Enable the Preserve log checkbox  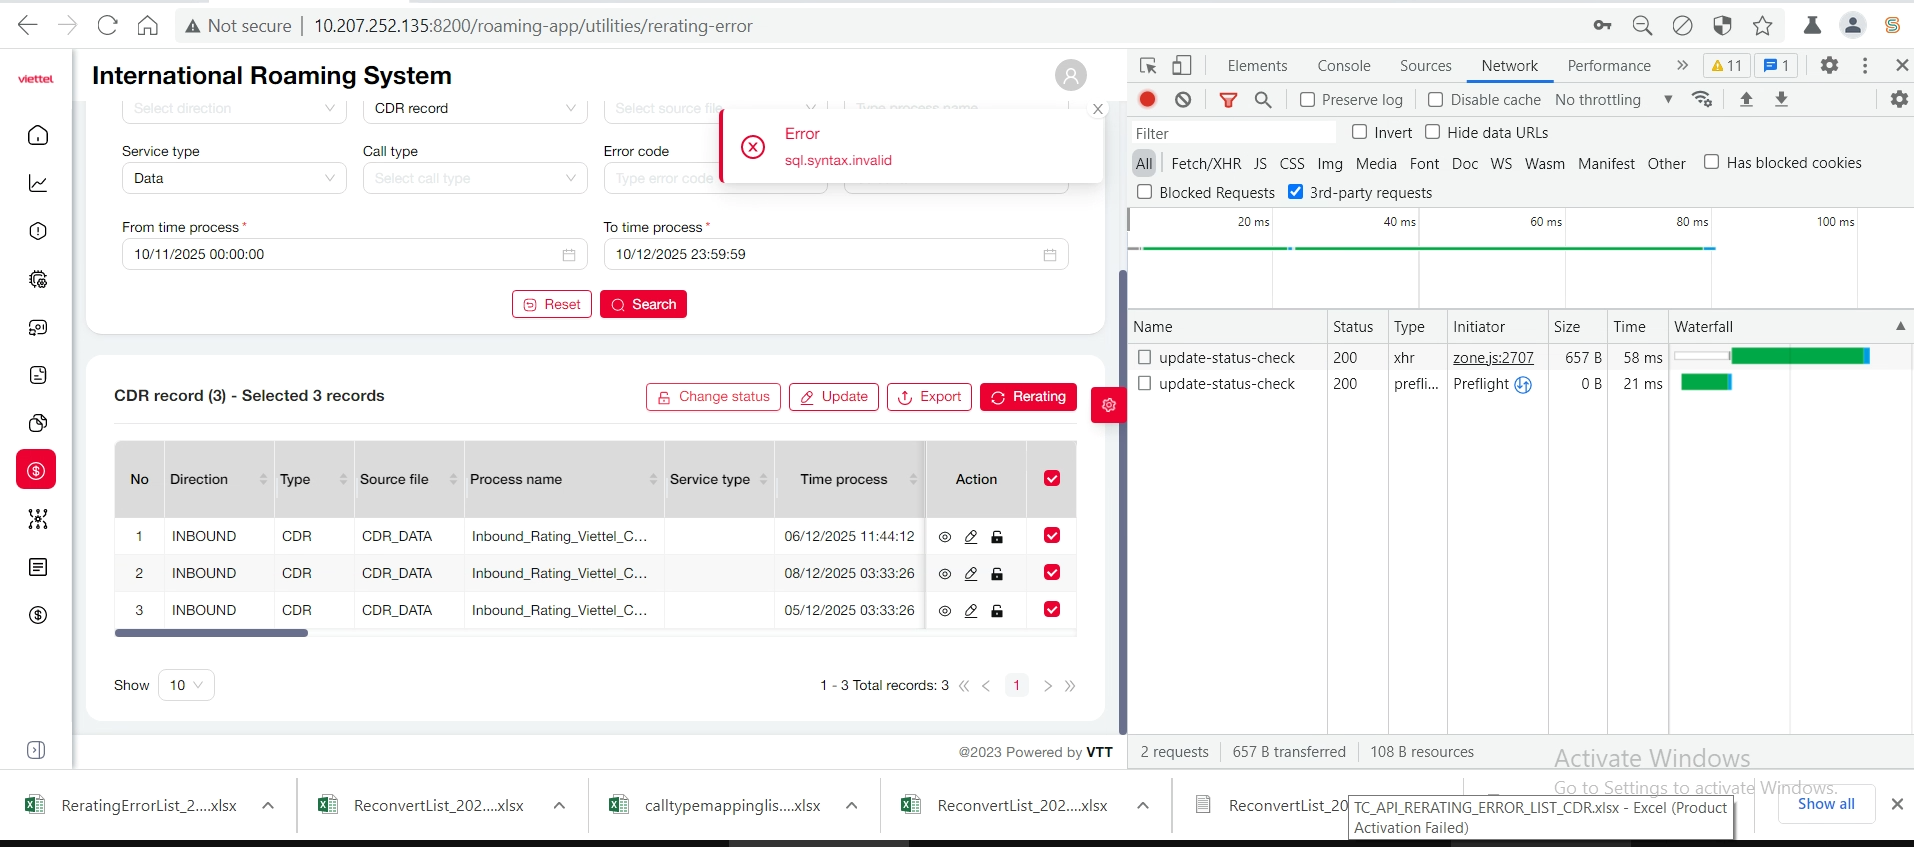click(1307, 99)
